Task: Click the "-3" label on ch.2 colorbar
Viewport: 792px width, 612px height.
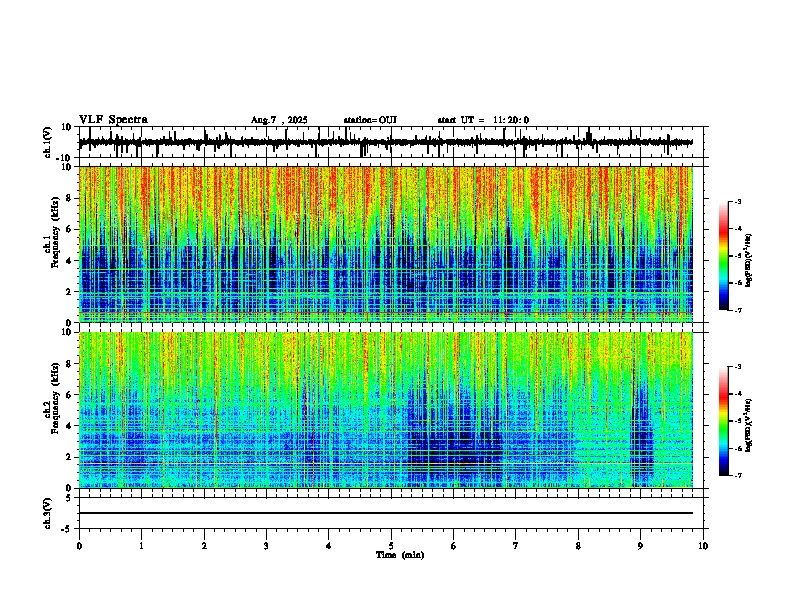Action: tap(738, 367)
